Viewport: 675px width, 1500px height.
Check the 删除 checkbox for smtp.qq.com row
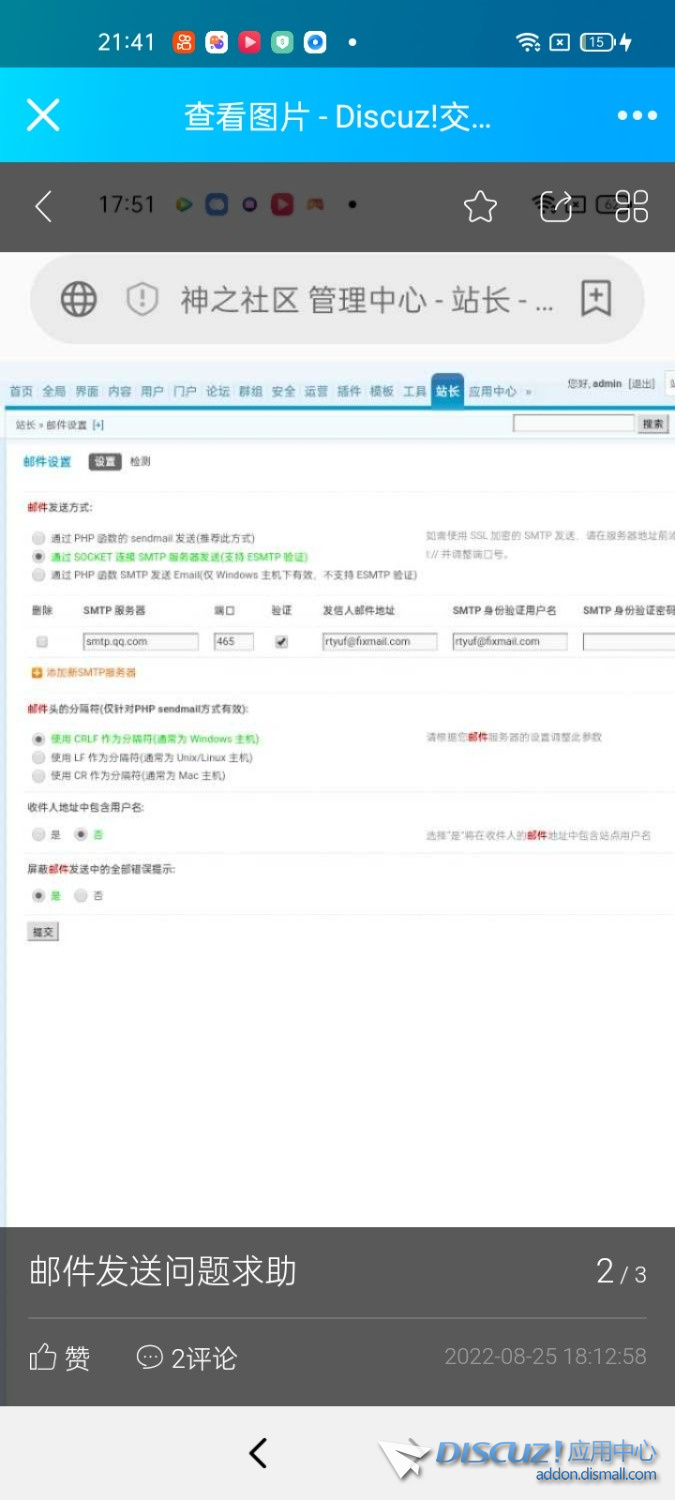click(42, 642)
